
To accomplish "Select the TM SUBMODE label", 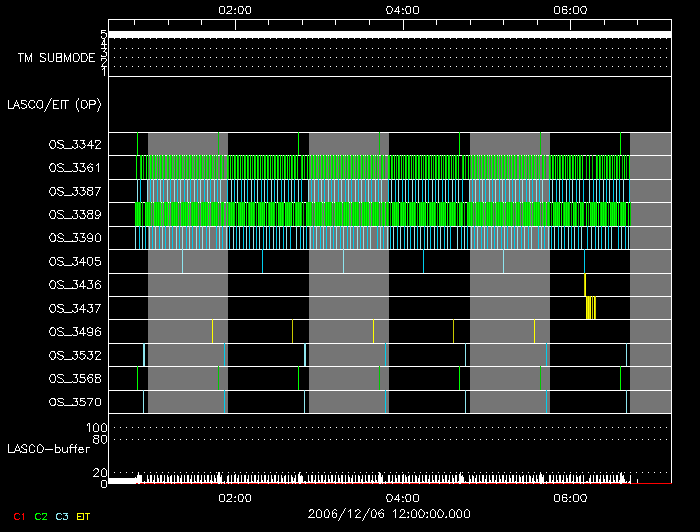I will [56, 58].
